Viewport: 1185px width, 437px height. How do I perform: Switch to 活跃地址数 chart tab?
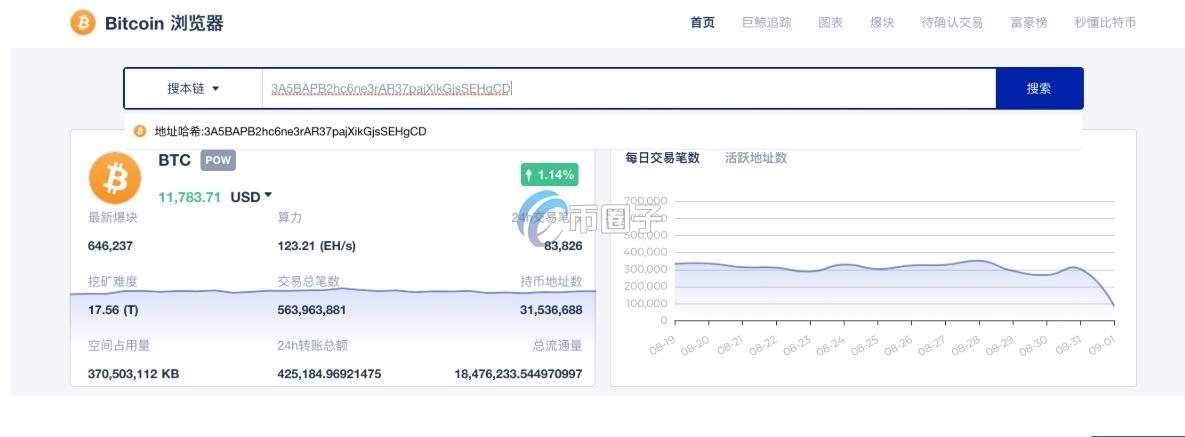point(756,158)
